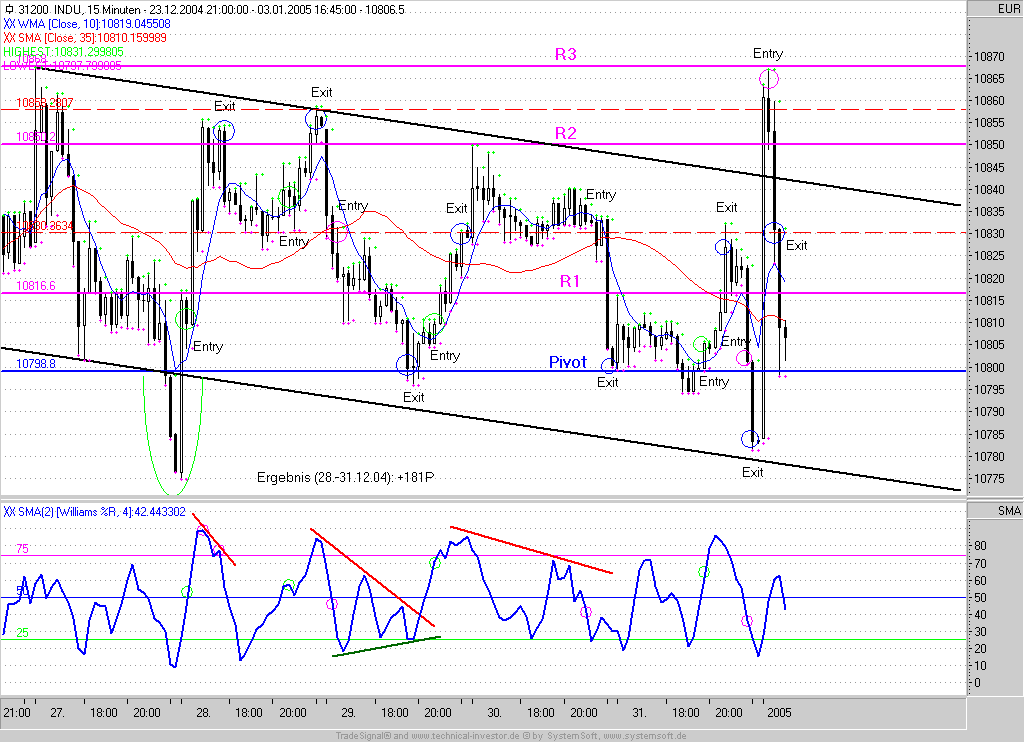The width and height of the screenshot is (1024, 742).
Task: Click the 29. date label on time axis
Action: click(x=348, y=713)
